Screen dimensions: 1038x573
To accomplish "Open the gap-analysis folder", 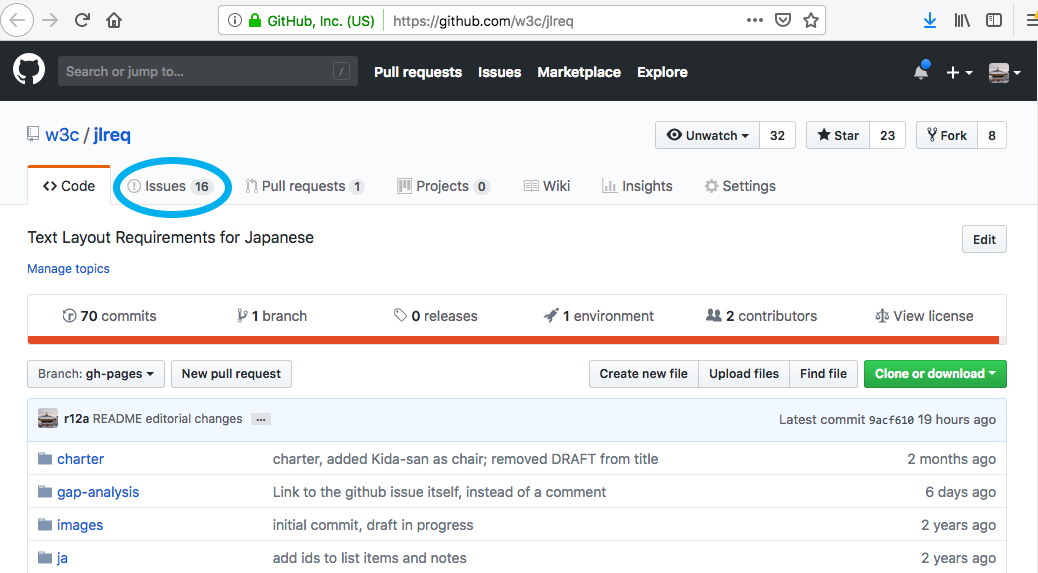I will pos(97,492).
